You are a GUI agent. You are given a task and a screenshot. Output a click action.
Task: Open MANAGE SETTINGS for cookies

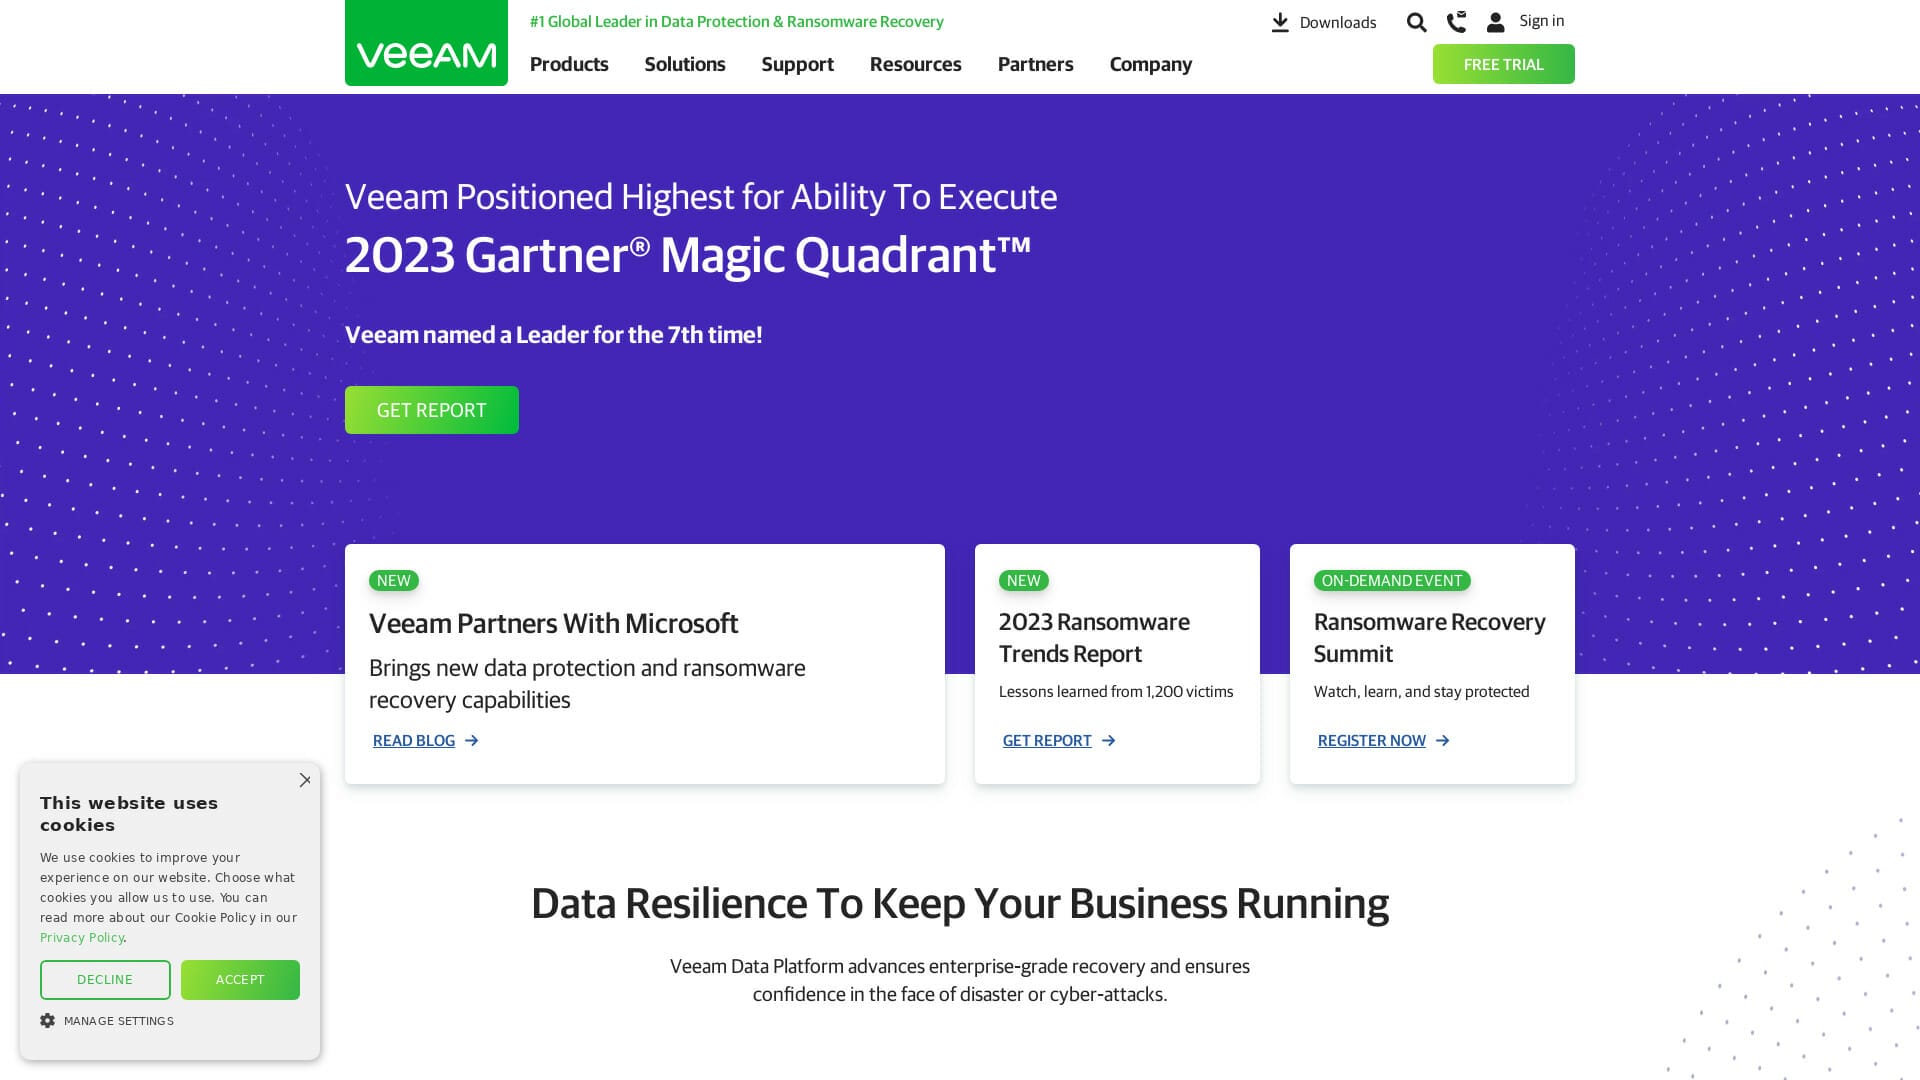(x=117, y=1020)
